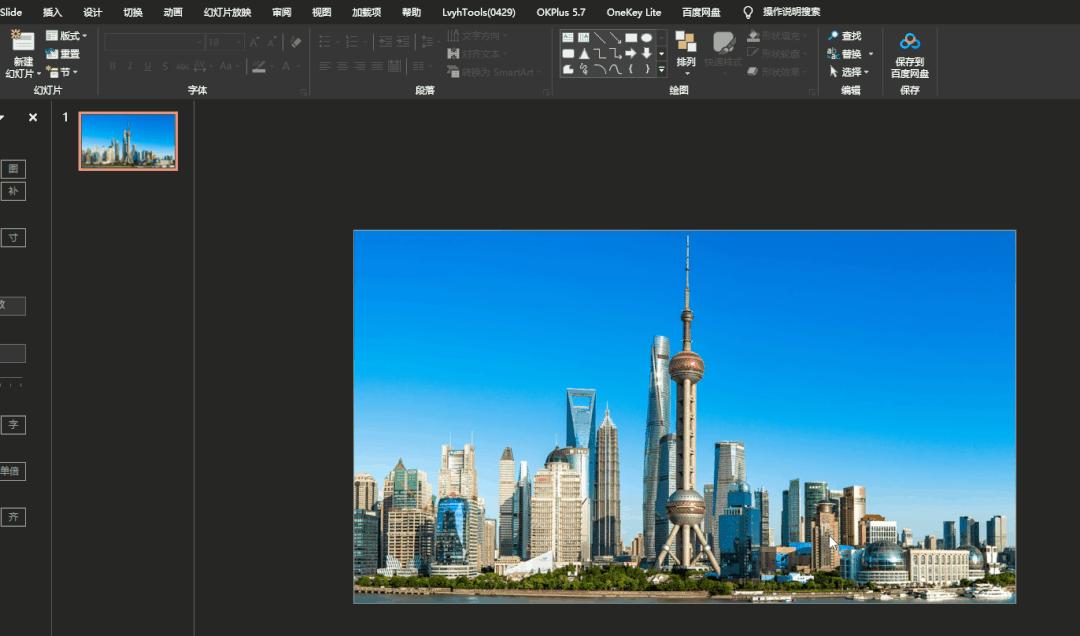
Task: Select the rectangle shape in drawing gallery
Action: coord(631,38)
